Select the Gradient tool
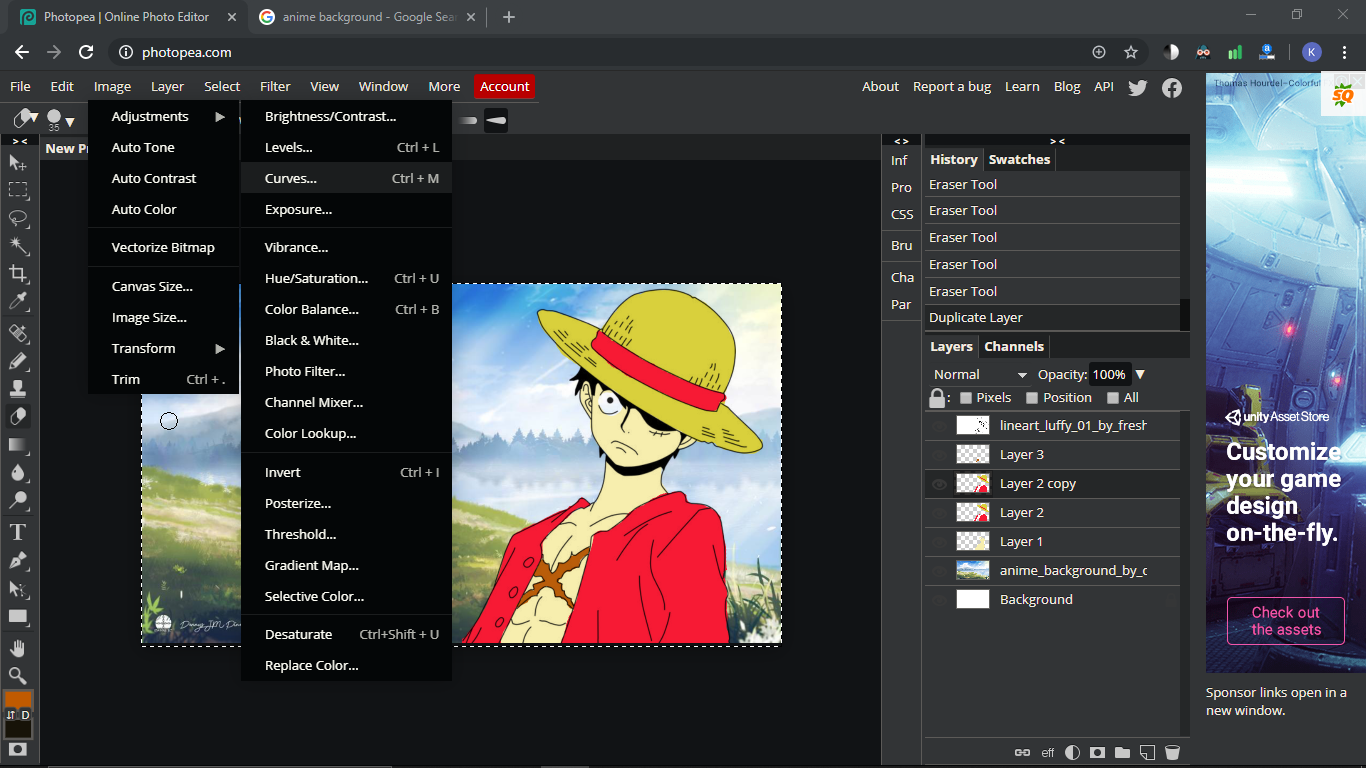1366x768 pixels. tap(18, 445)
